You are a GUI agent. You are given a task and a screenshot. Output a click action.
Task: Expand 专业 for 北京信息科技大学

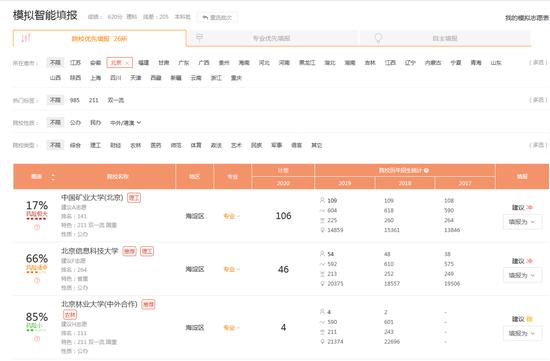232,269
